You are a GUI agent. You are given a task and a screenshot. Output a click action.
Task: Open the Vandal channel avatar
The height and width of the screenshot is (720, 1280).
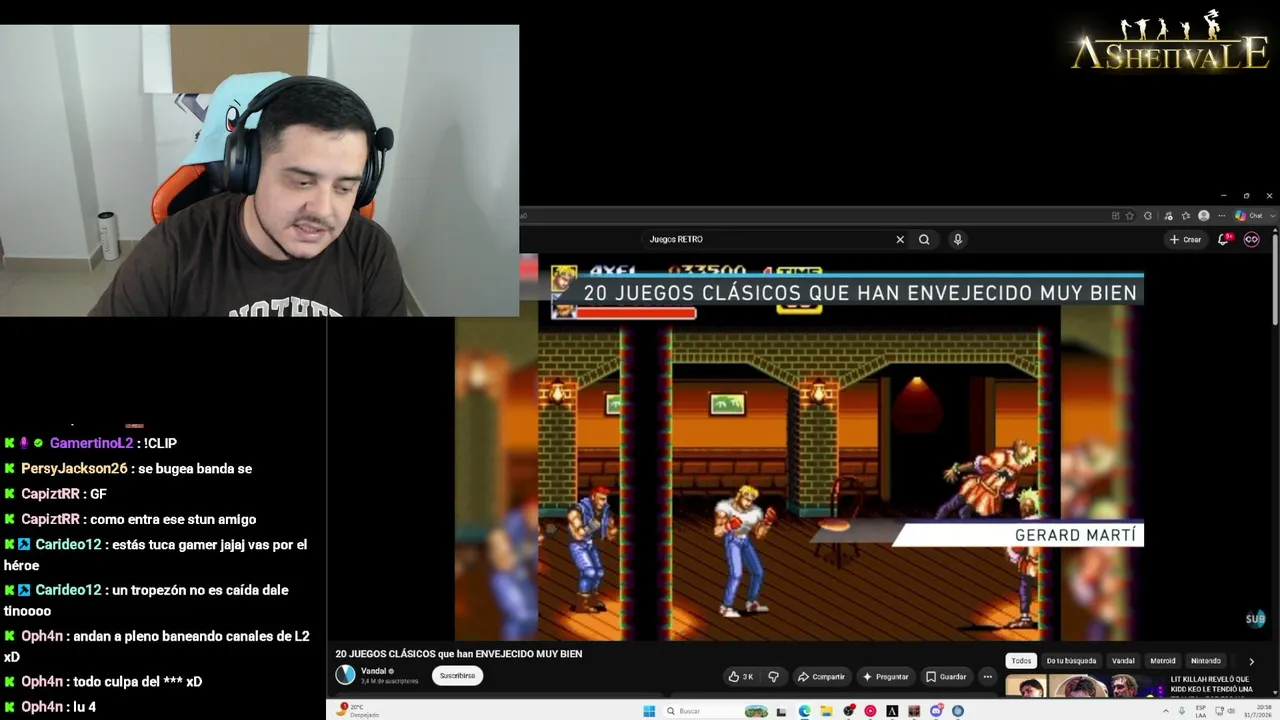click(x=345, y=675)
